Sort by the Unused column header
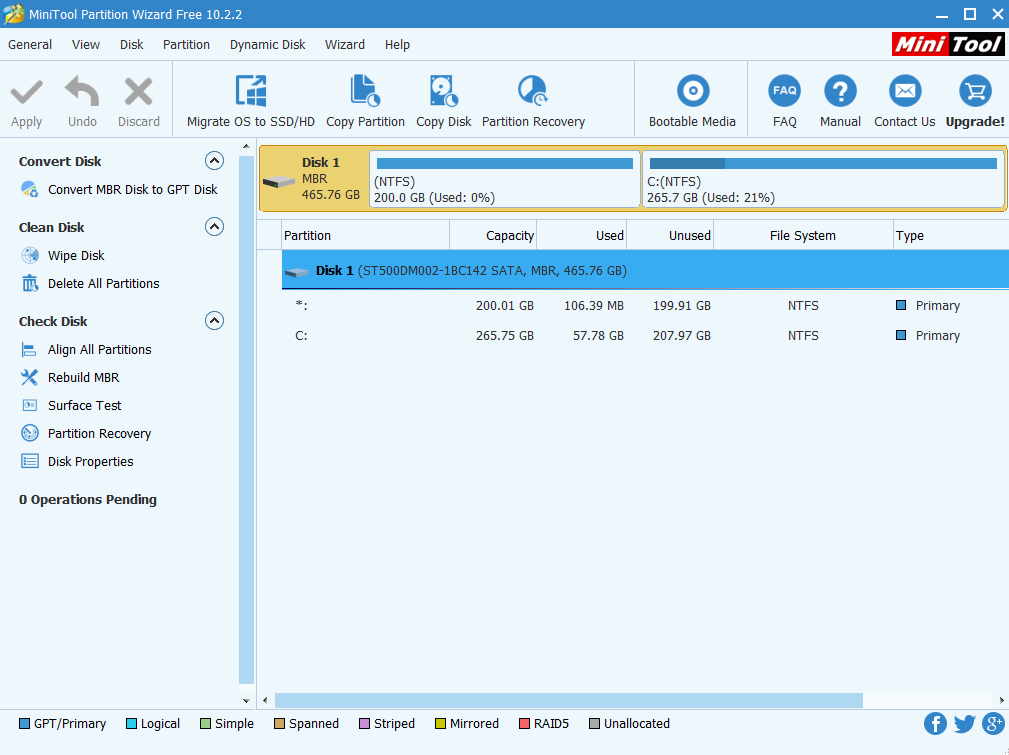Image resolution: width=1009 pixels, height=755 pixels. pos(671,236)
